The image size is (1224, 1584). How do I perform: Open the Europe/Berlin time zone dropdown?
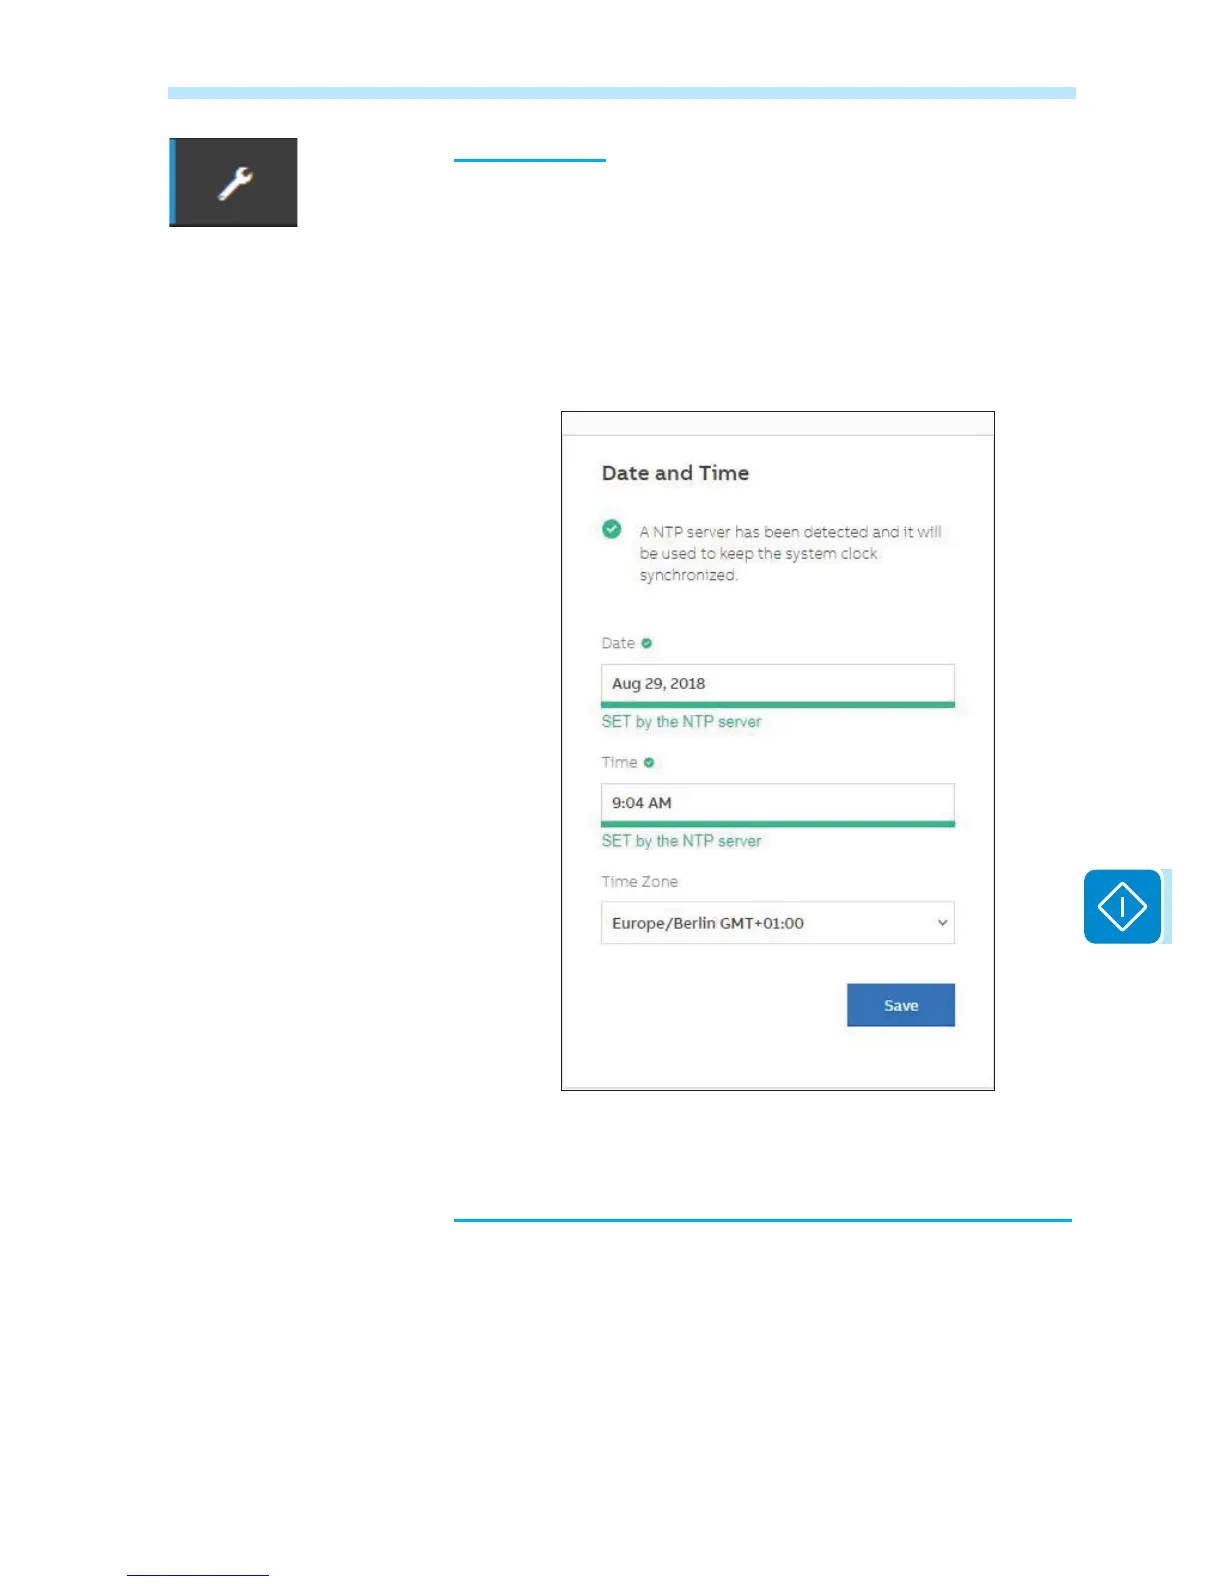pyautogui.click(x=778, y=923)
